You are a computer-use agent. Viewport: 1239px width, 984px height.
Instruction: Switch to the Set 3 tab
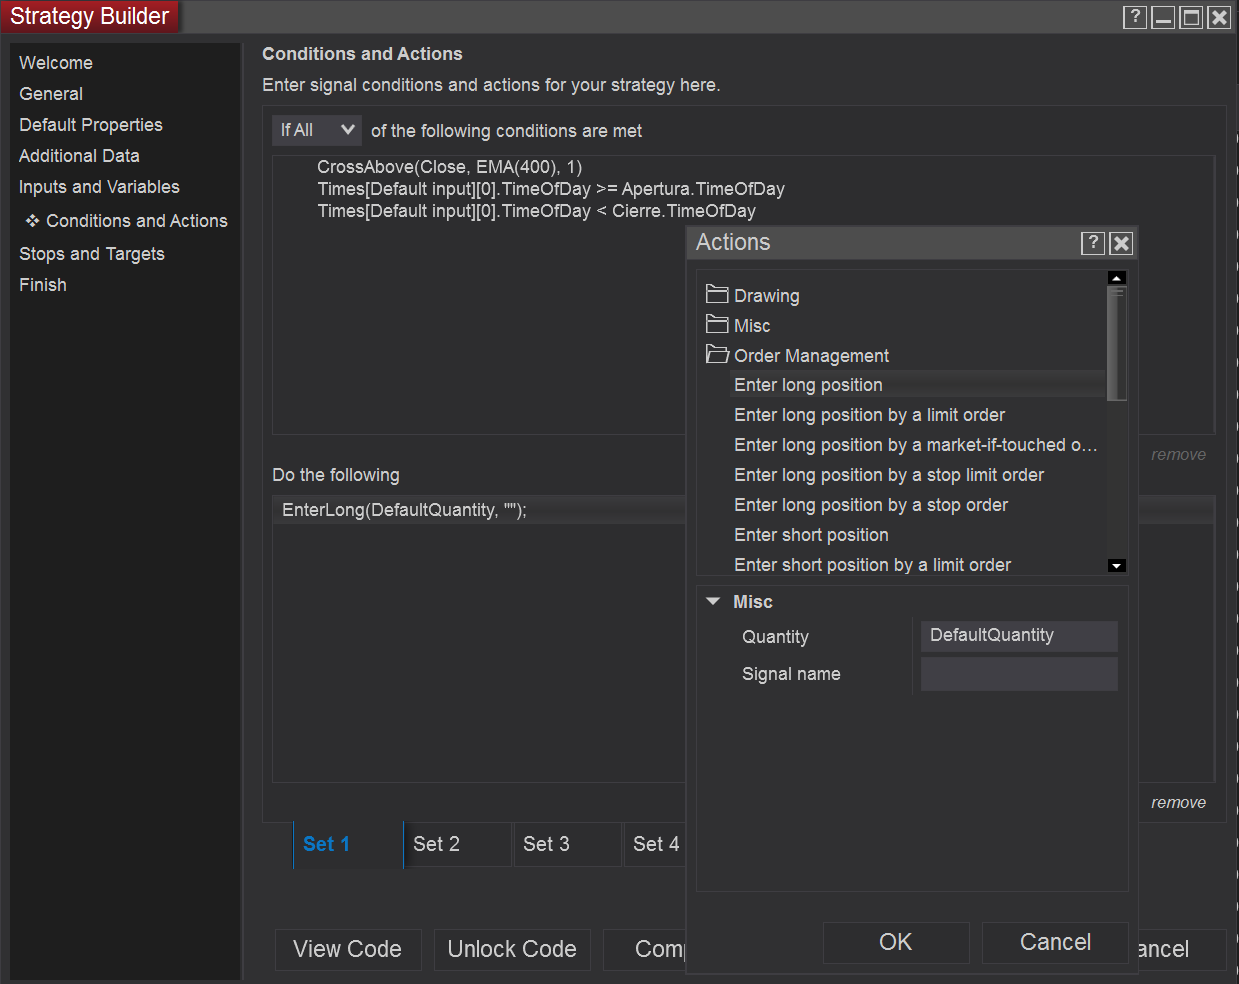(547, 844)
